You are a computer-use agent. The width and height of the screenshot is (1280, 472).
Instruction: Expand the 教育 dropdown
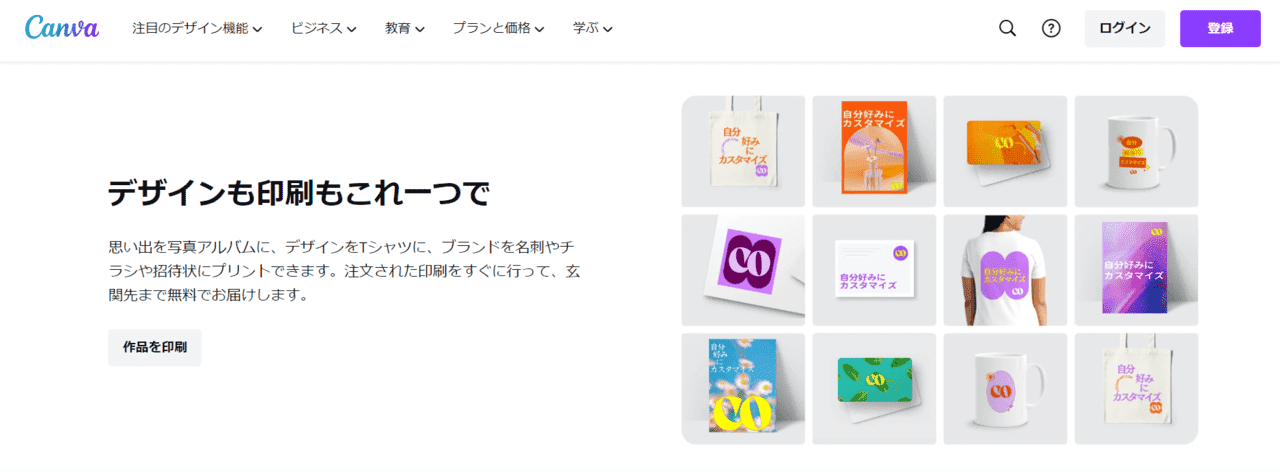tap(405, 29)
